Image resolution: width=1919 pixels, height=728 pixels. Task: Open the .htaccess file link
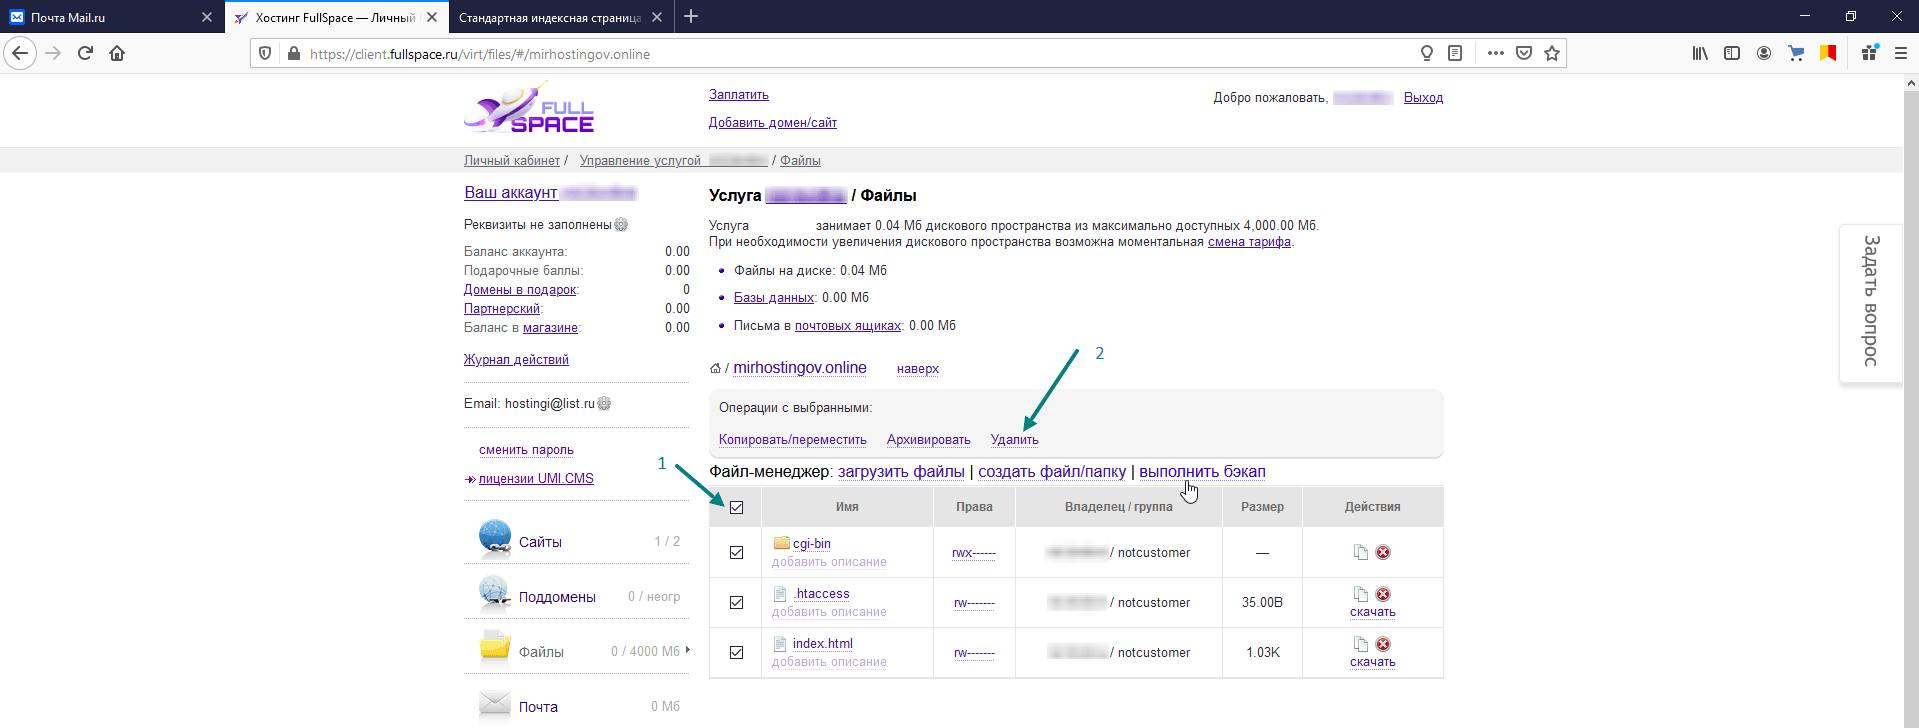click(x=821, y=594)
